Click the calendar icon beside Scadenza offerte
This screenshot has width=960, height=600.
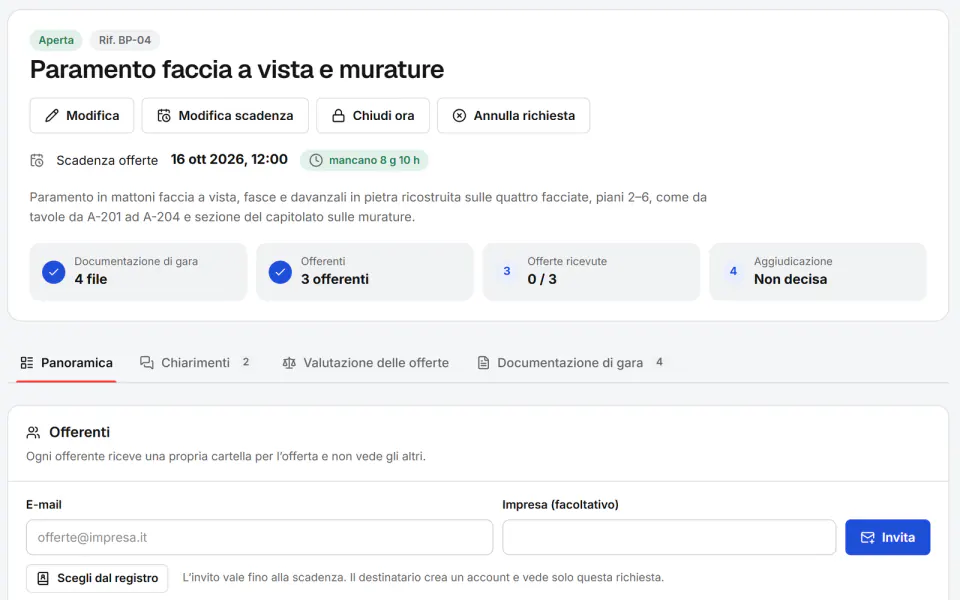pos(37,160)
